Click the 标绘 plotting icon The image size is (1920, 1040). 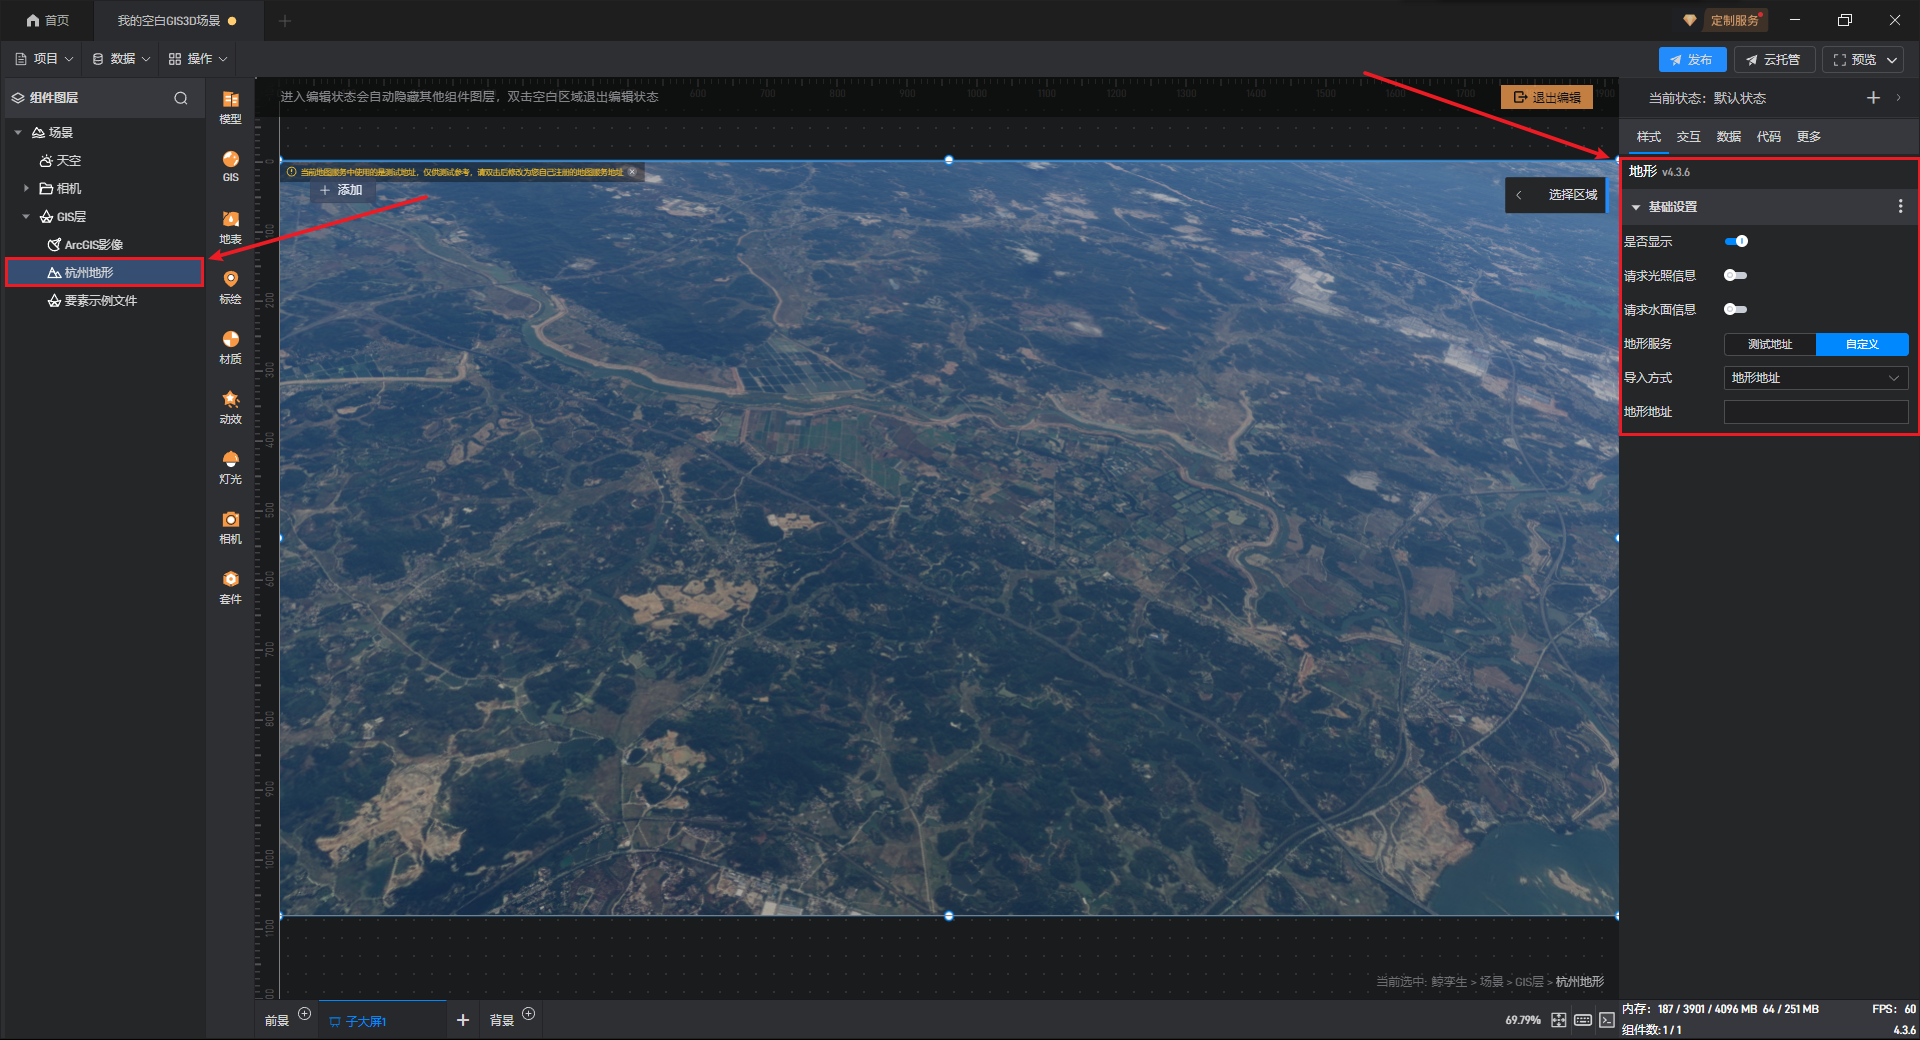[x=230, y=286]
